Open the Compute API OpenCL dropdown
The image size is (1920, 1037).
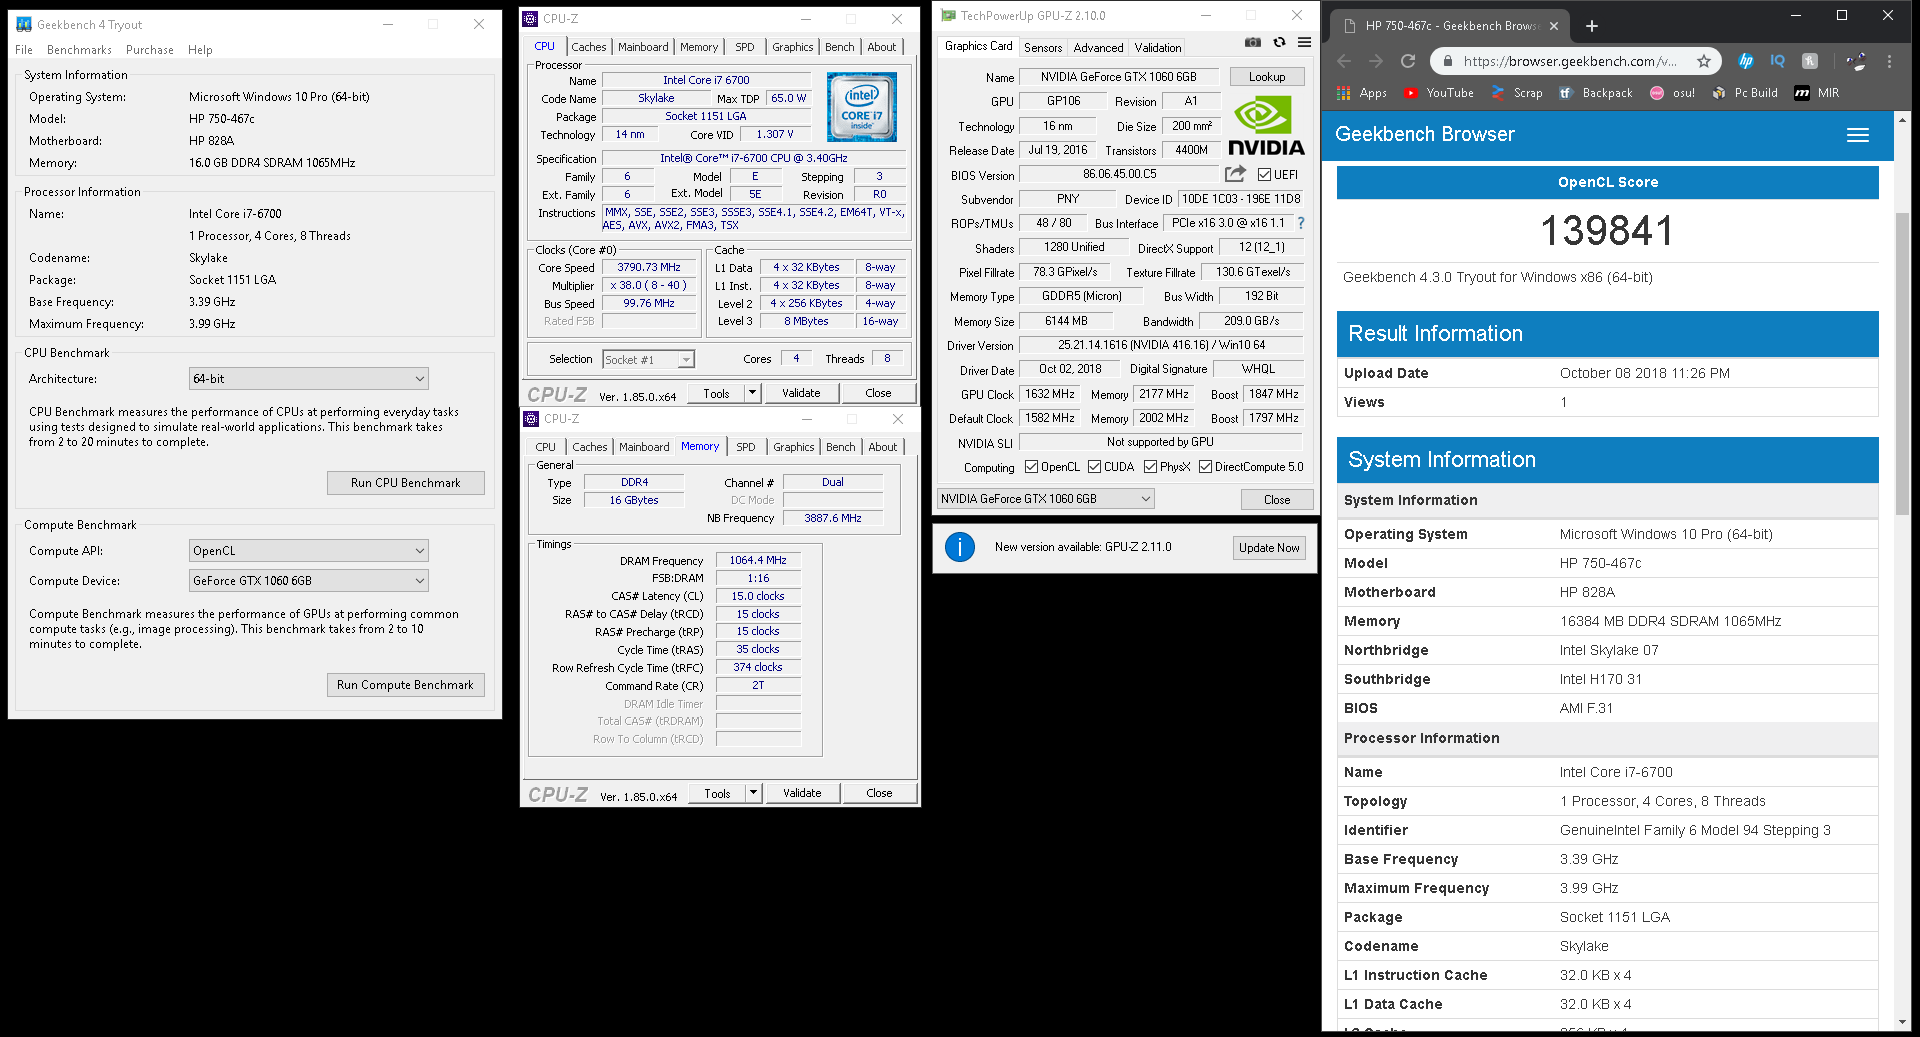point(309,551)
